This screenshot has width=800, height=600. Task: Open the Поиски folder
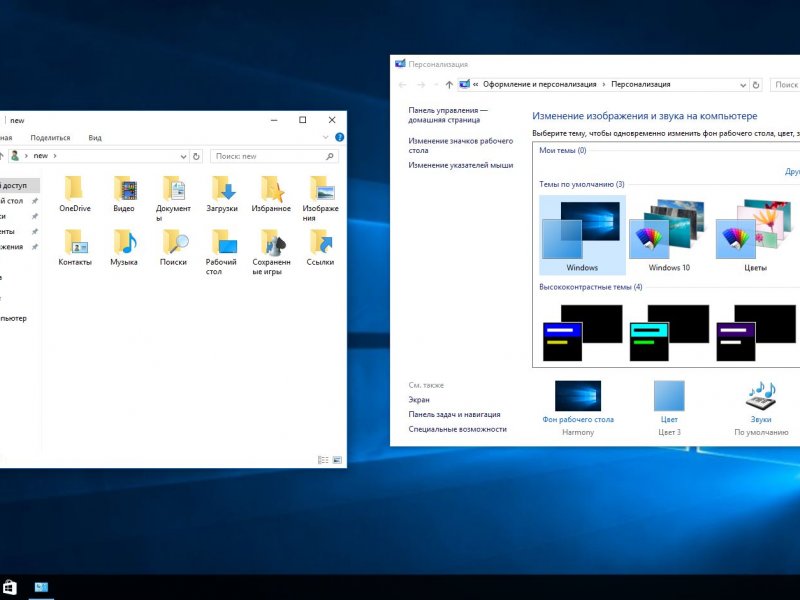[x=173, y=247]
